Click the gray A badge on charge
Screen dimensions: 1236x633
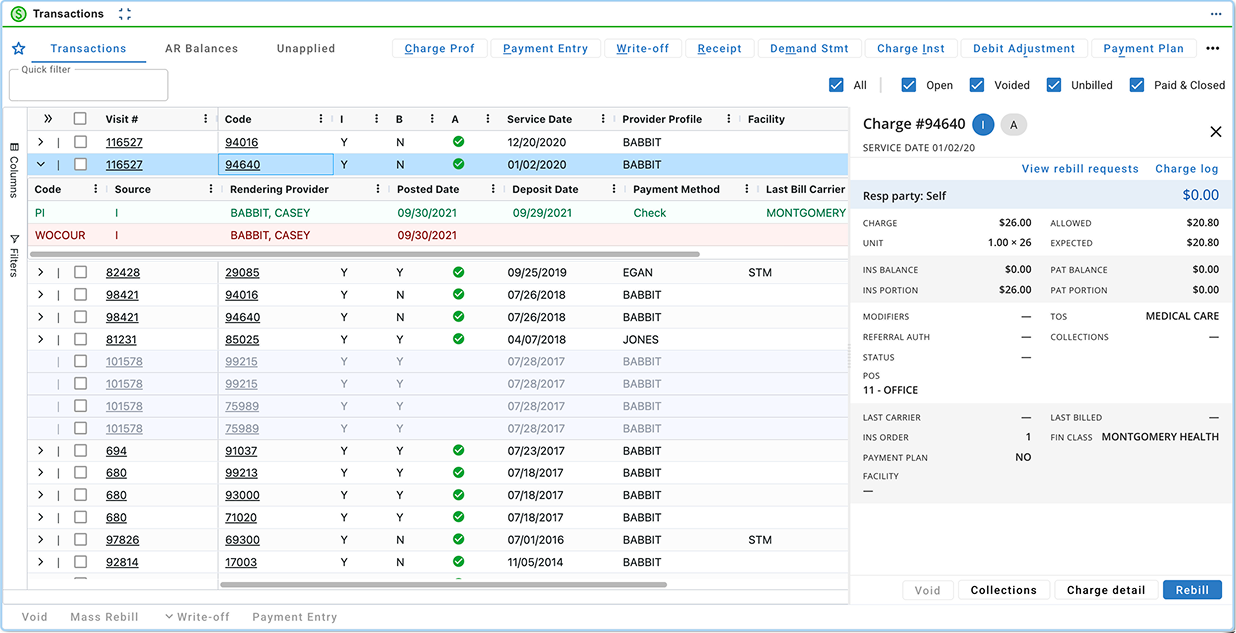[x=1014, y=125]
